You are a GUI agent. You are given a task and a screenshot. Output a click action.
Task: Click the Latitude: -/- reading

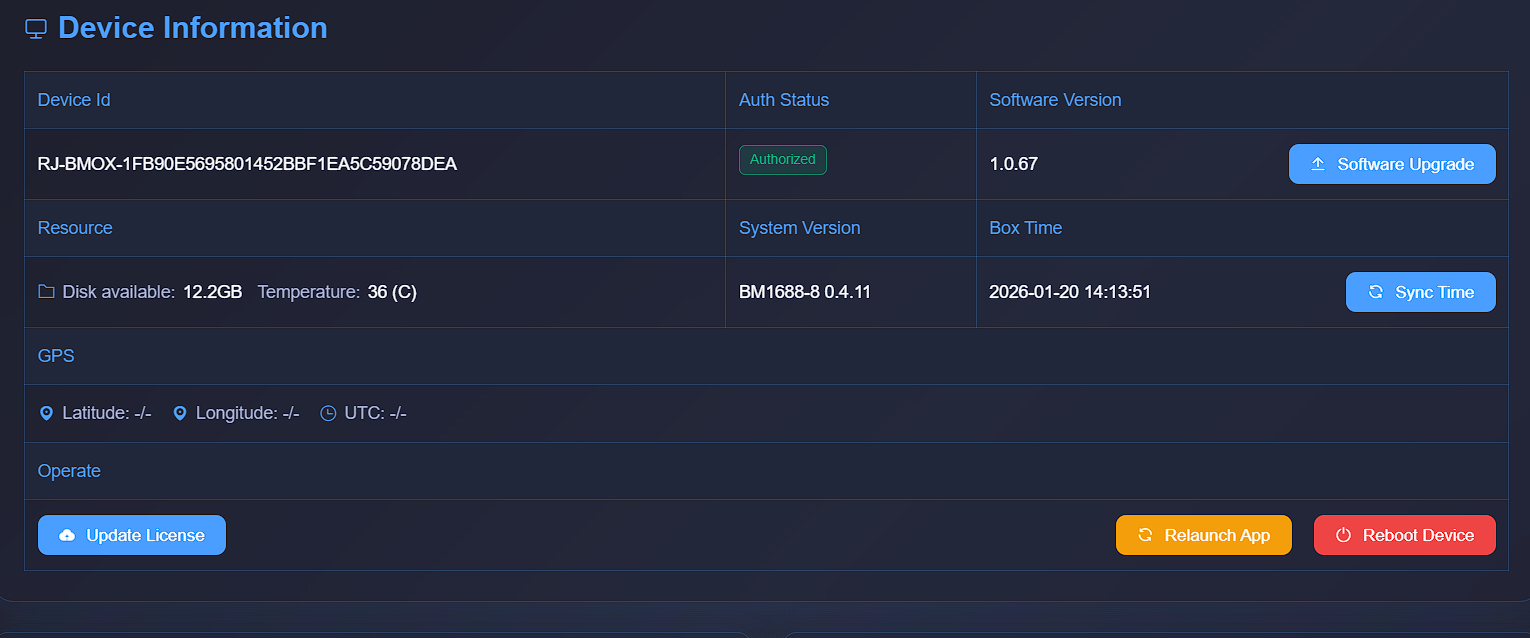pos(107,413)
